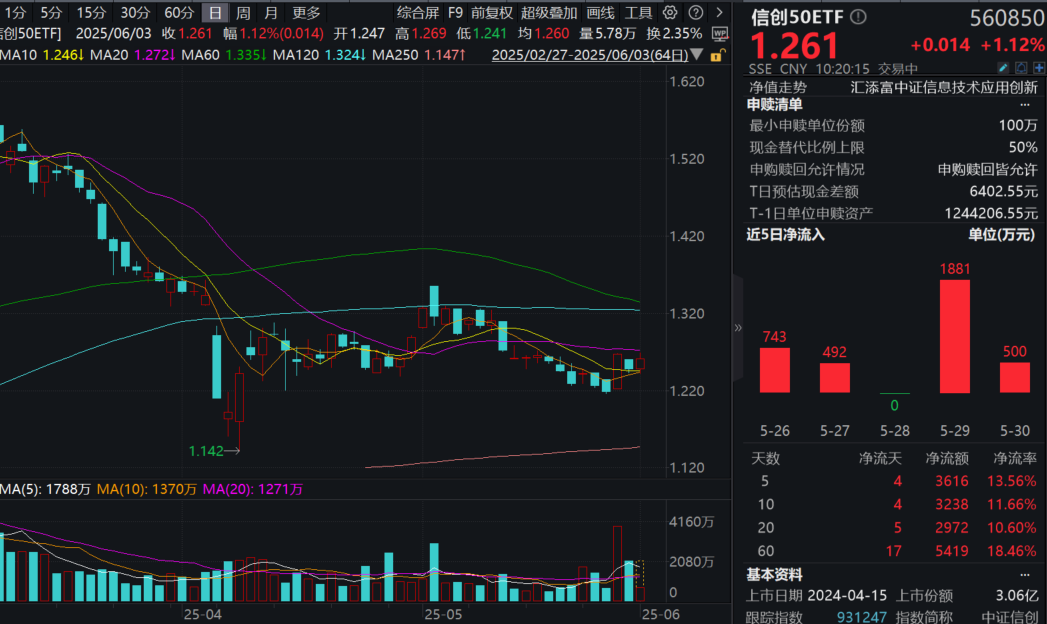1047x624 pixels.
Task: Enable 超级叠加 overlay mode
Action: click(x=550, y=13)
